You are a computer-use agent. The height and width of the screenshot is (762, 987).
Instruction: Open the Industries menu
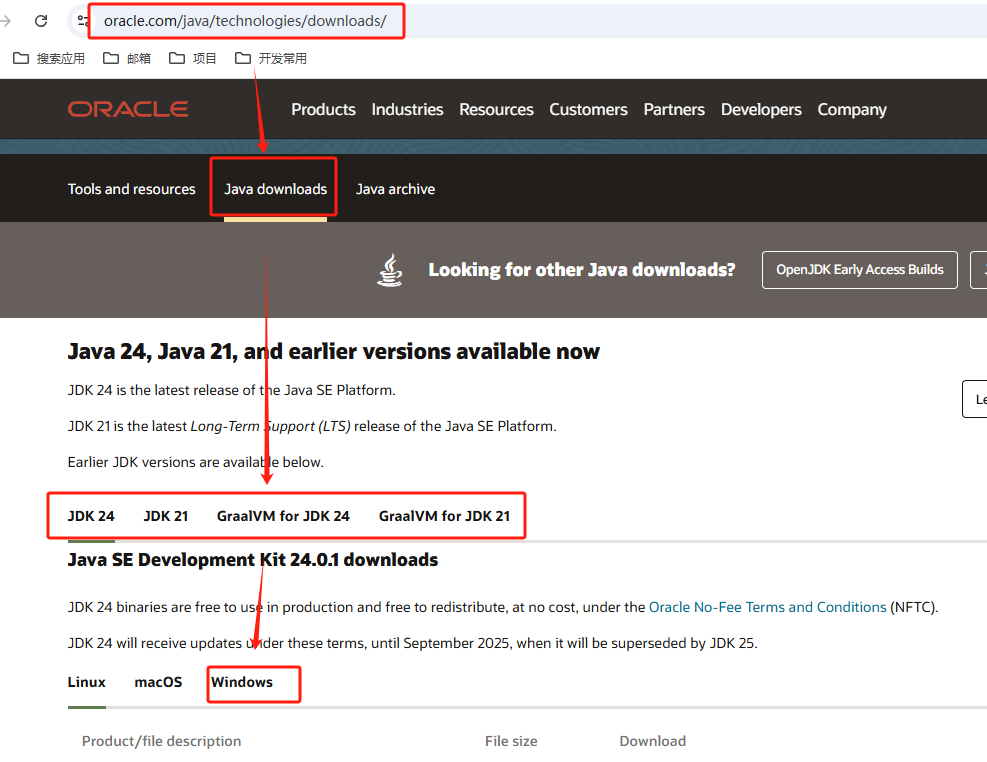point(407,109)
